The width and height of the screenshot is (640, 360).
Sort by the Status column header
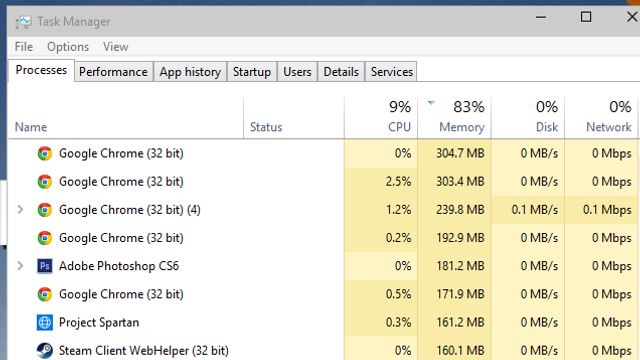pos(294,118)
